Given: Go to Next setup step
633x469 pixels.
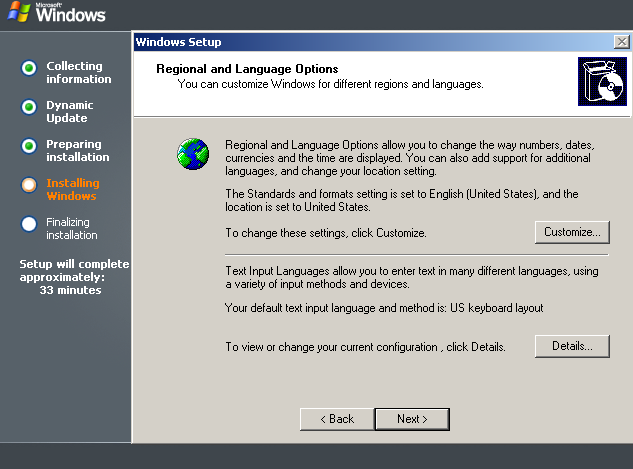Looking at the screenshot, I should [x=412, y=419].
